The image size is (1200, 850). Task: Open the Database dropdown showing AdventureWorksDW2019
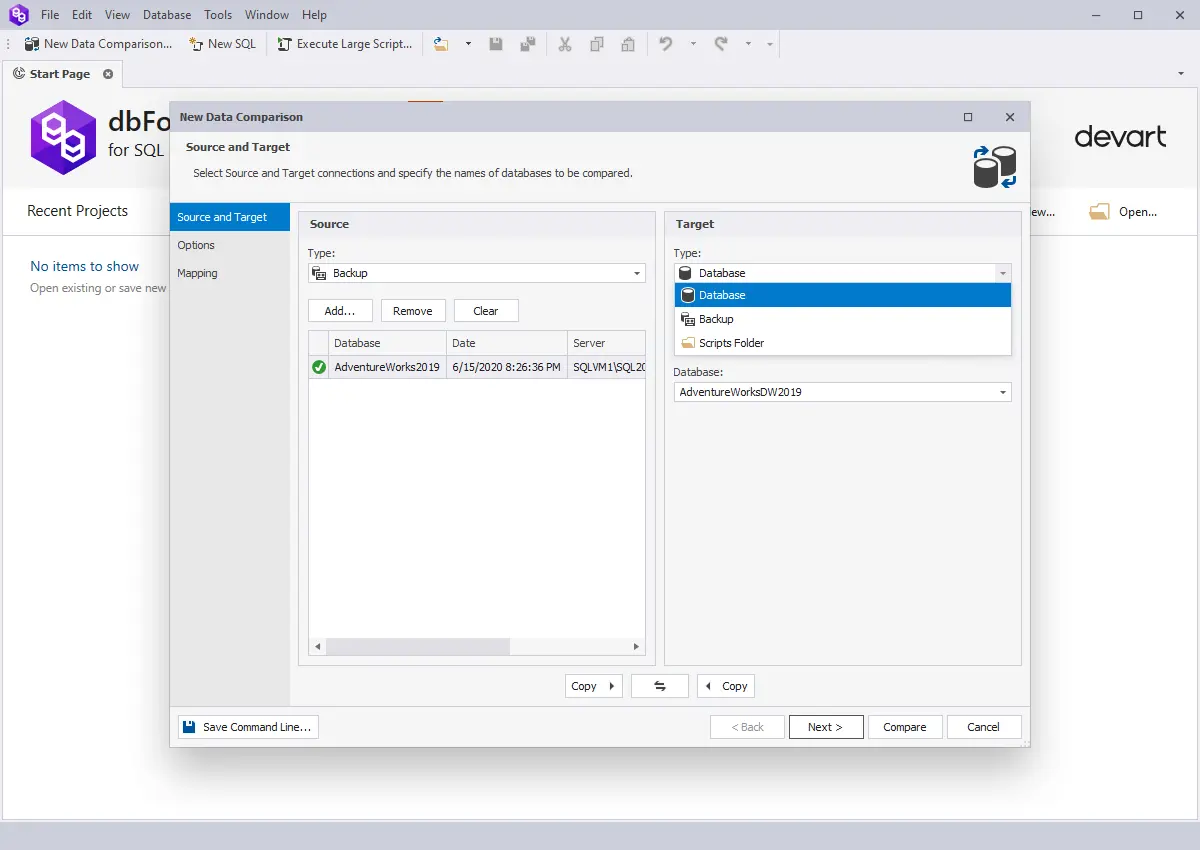1002,392
